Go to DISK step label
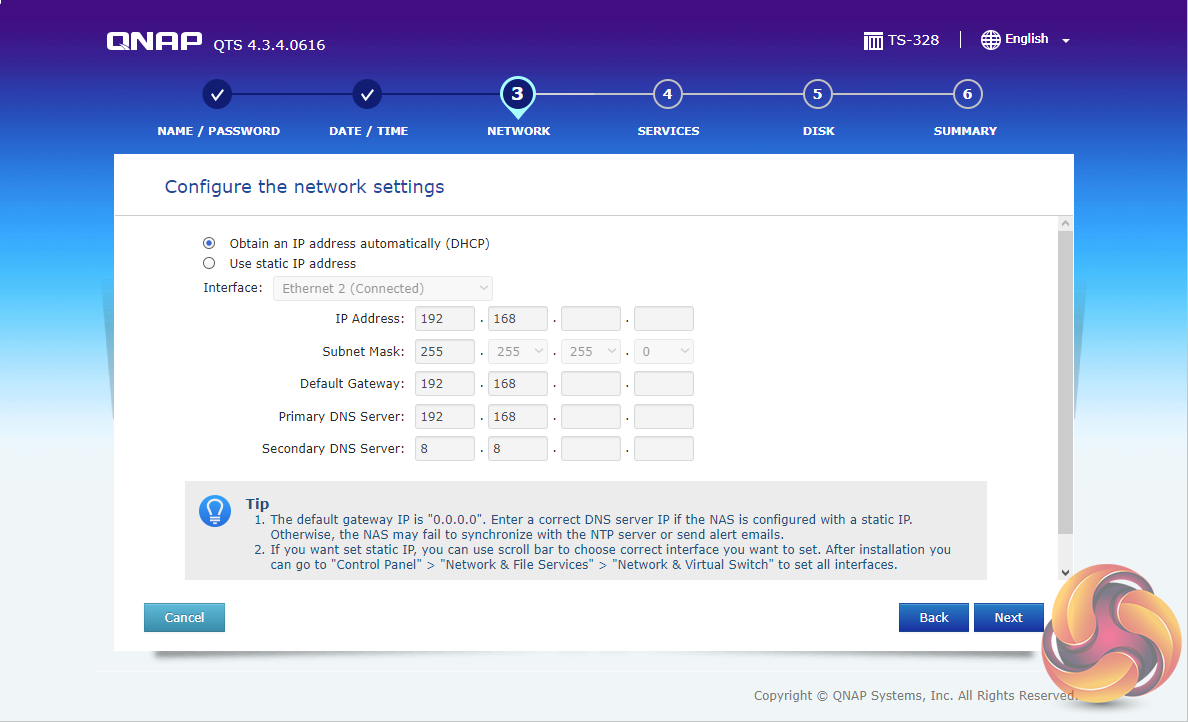Viewport: 1188px width, 722px height. point(818,131)
